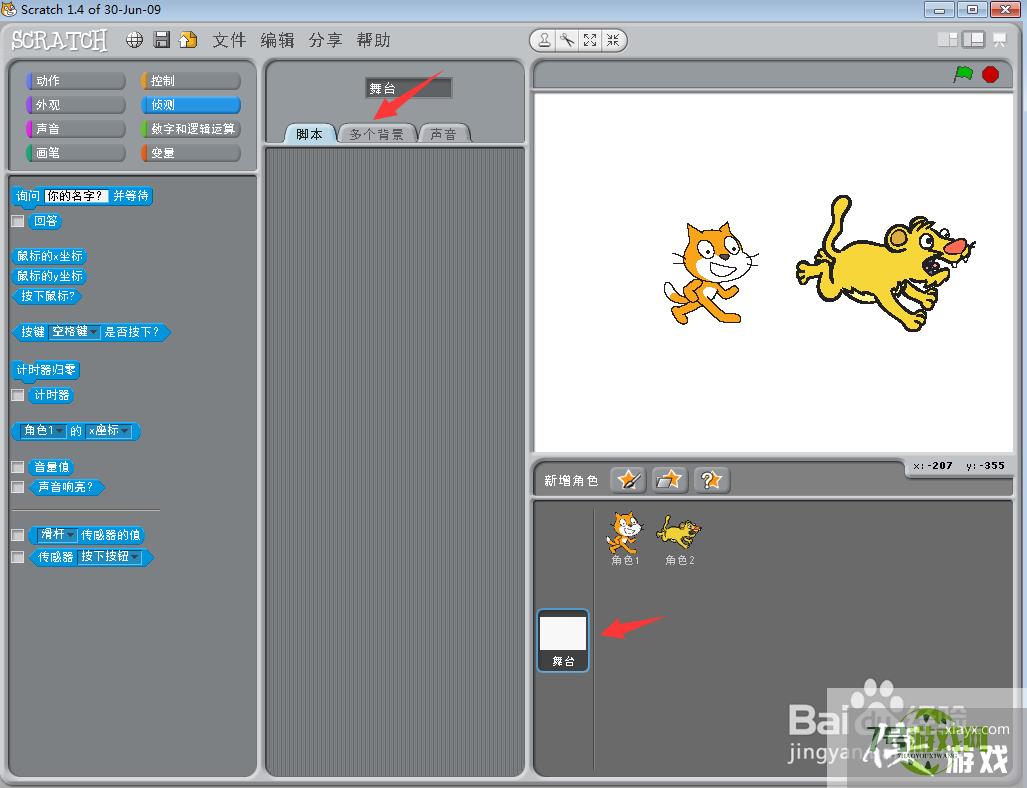This screenshot has height=788, width=1027.
Task: Select the 舞台 stage thumbnail
Action: pyautogui.click(x=563, y=641)
